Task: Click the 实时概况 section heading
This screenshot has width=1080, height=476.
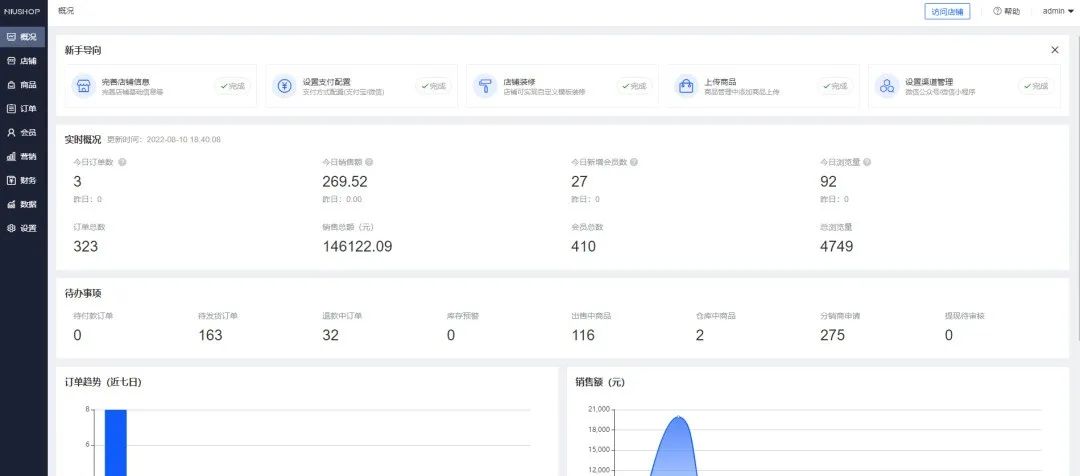Action: (x=83, y=139)
